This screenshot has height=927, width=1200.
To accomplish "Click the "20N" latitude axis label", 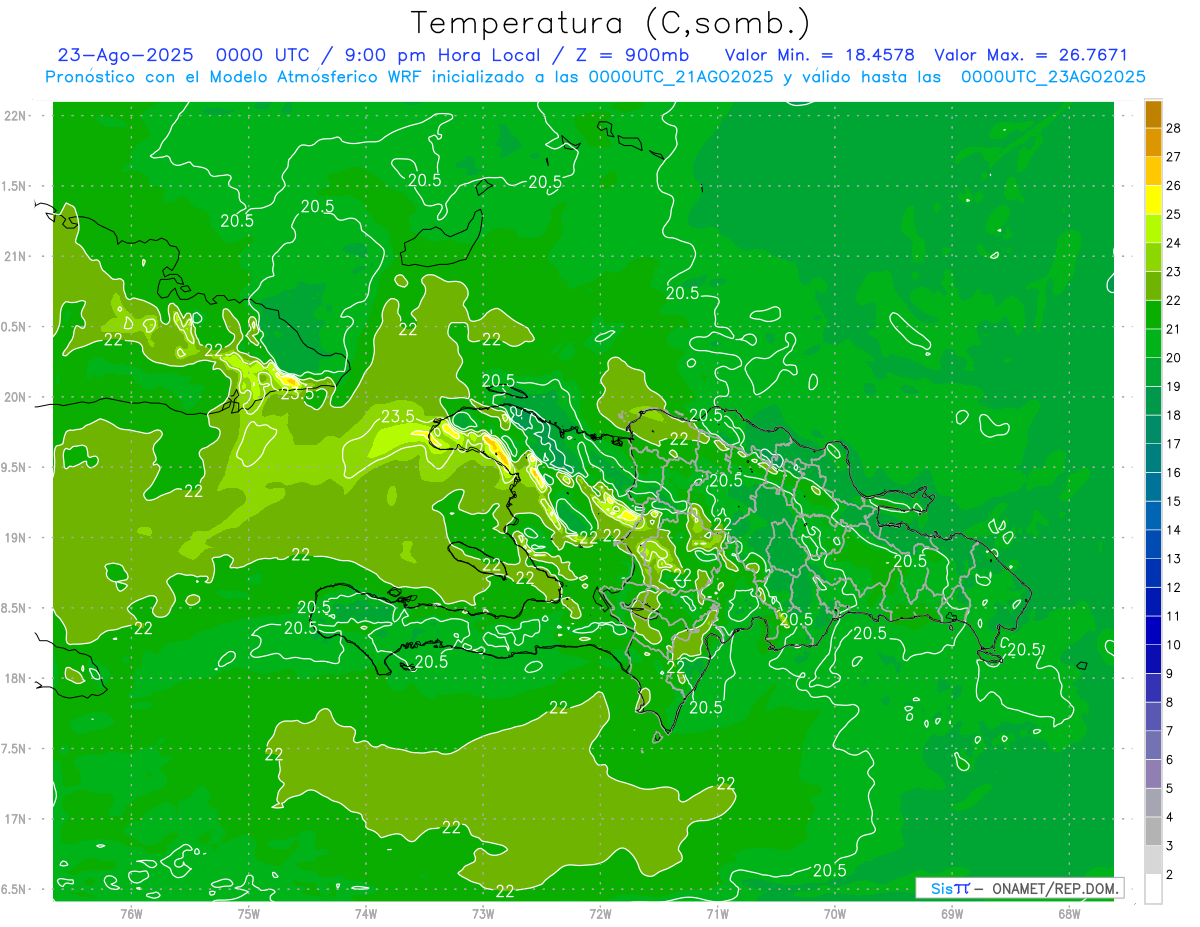I will 16,397.
